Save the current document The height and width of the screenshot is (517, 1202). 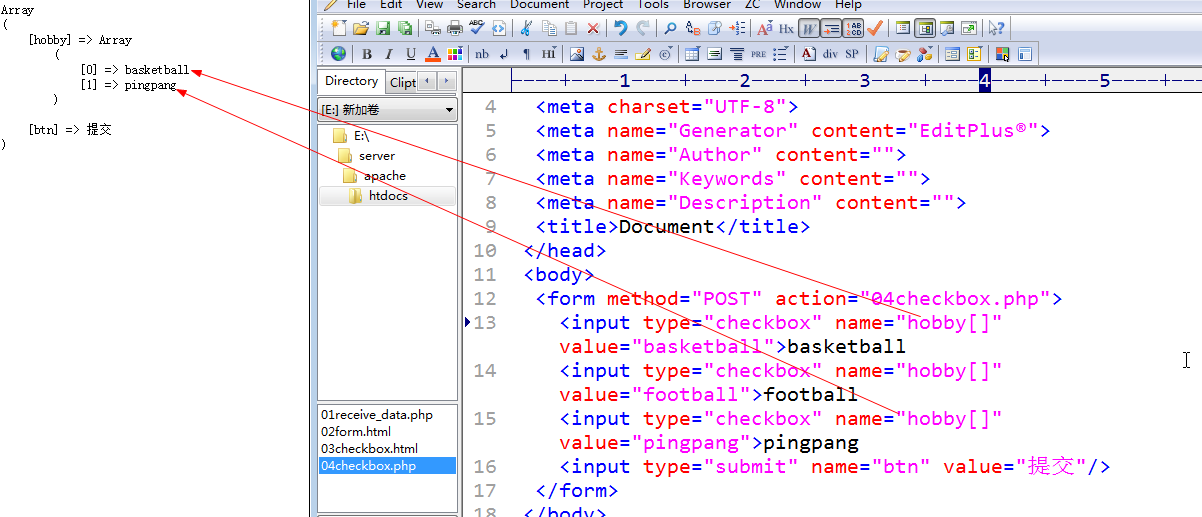(383, 28)
